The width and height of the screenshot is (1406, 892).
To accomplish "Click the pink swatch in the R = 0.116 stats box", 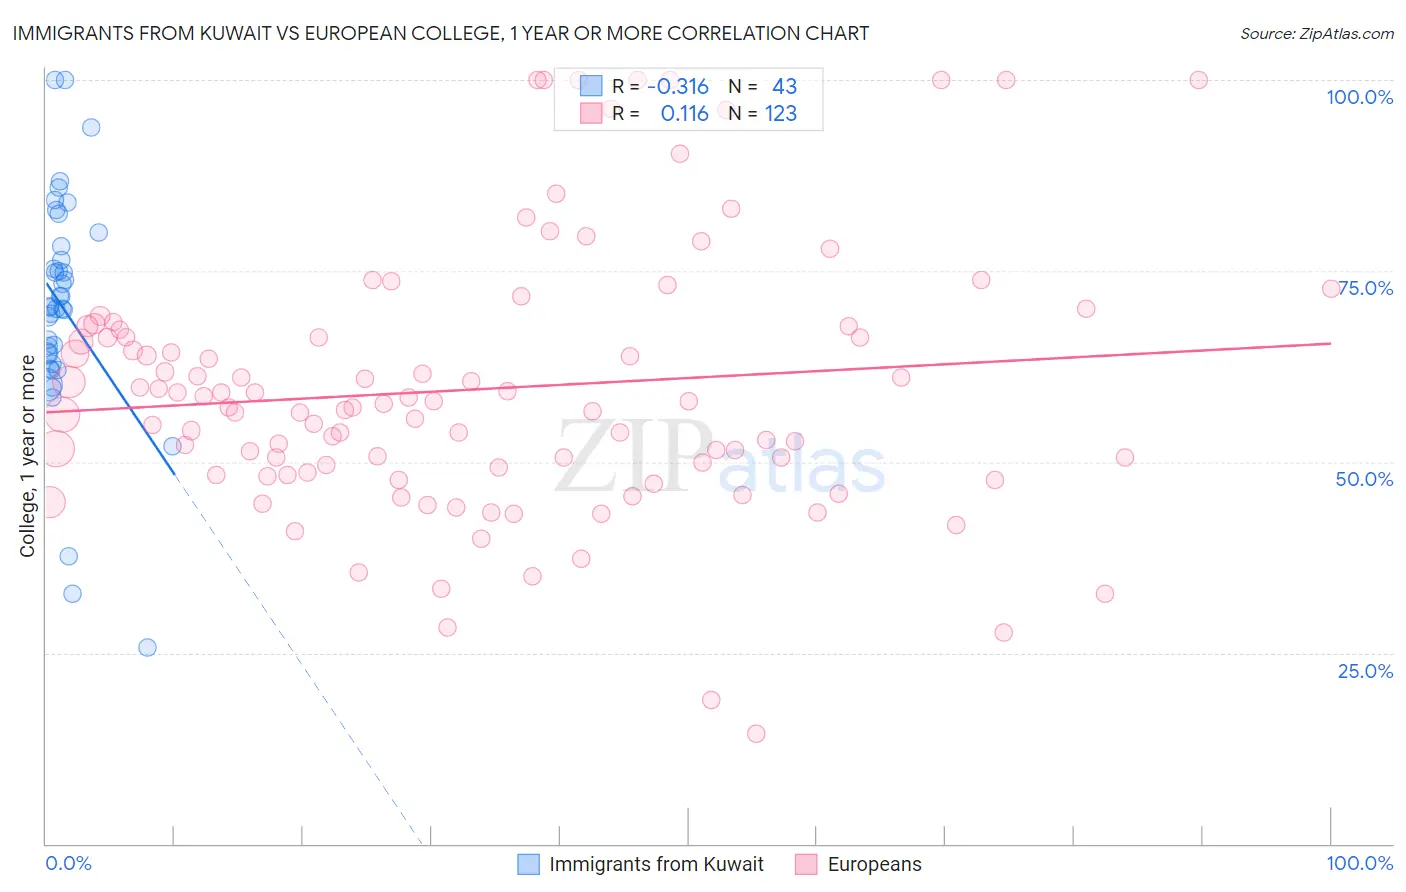I will tap(591, 113).
